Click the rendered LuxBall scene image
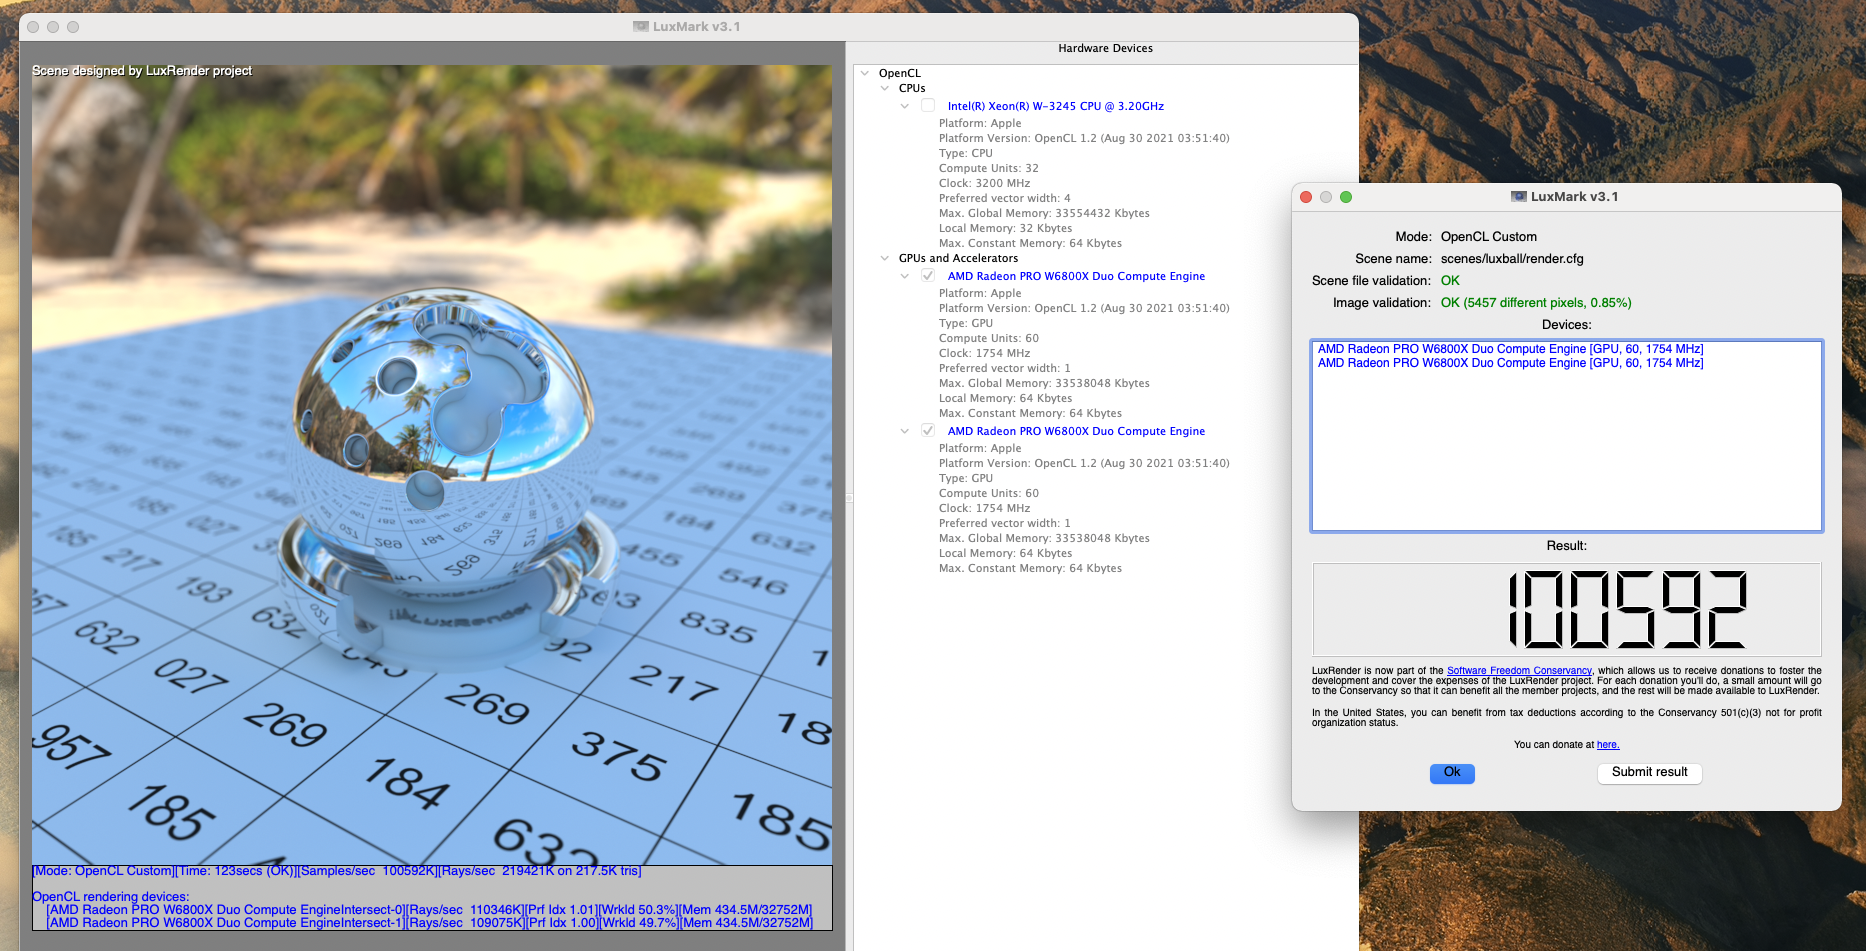The height and width of the screenshot is (951, 1866). 432,465
